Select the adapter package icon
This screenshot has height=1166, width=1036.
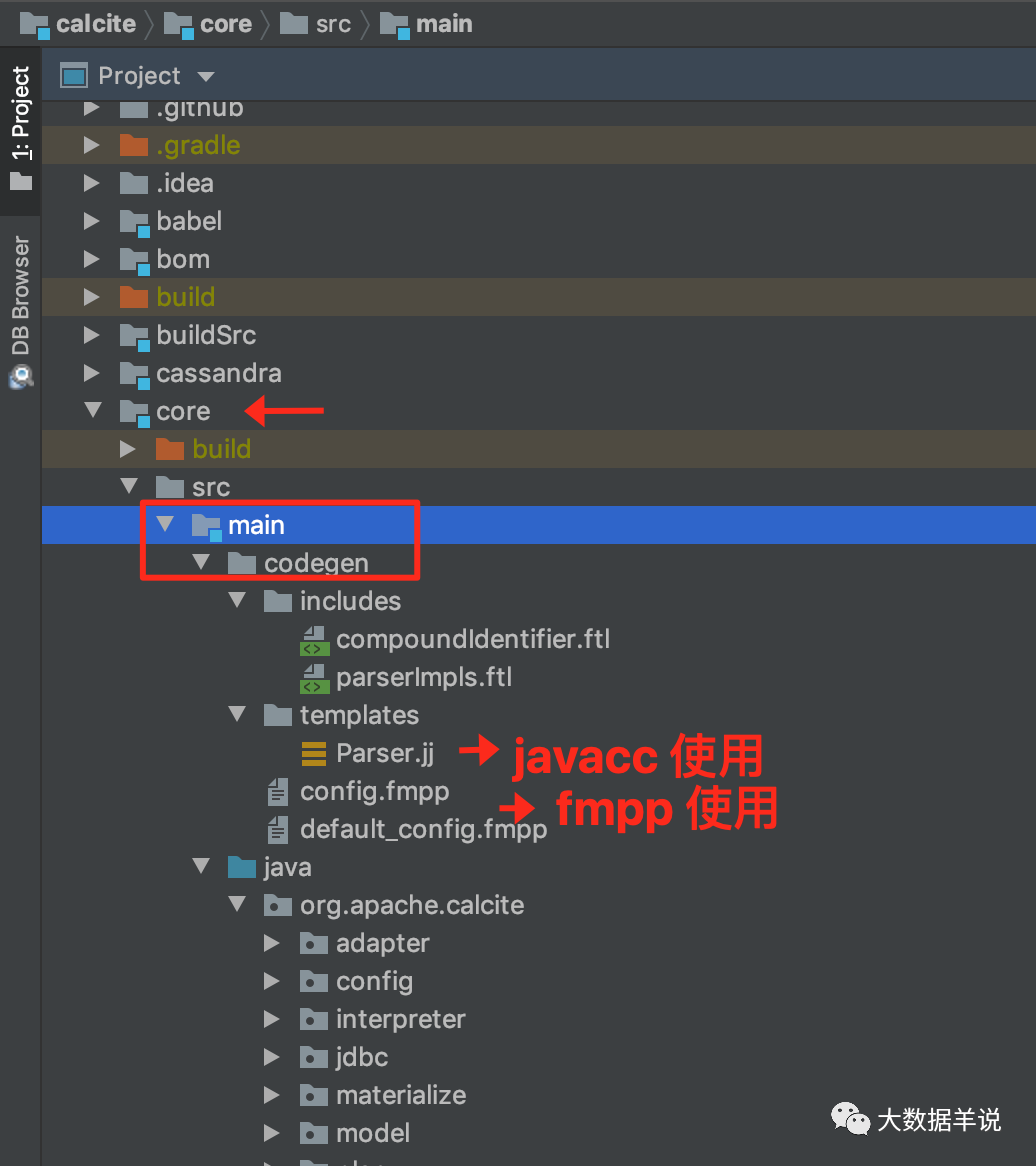pyautogui.click(x=314, y=943)
